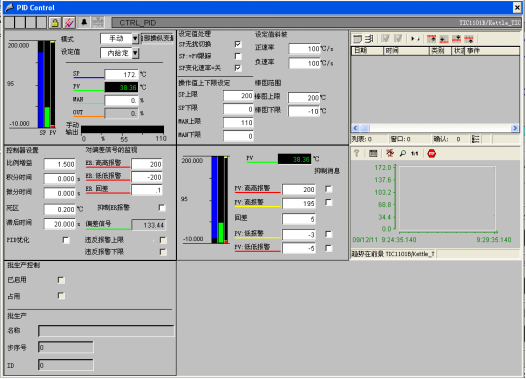Click the batch 名称 text field

point(106,331)
